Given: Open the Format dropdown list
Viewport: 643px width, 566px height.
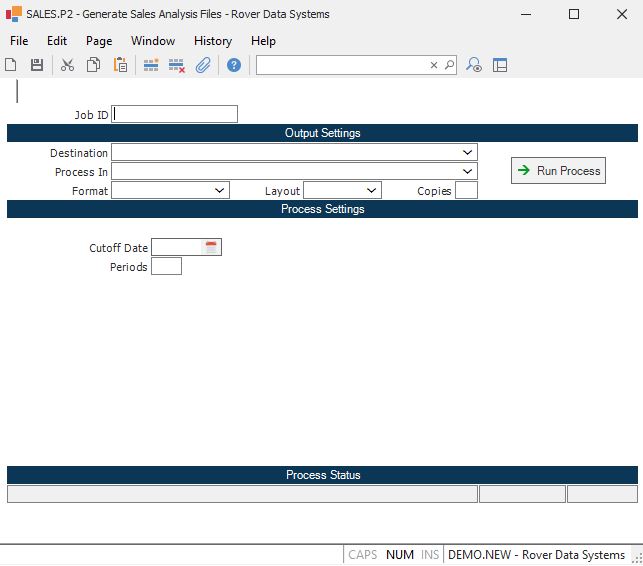Looking at the screenshot, I should coord(220,190).
